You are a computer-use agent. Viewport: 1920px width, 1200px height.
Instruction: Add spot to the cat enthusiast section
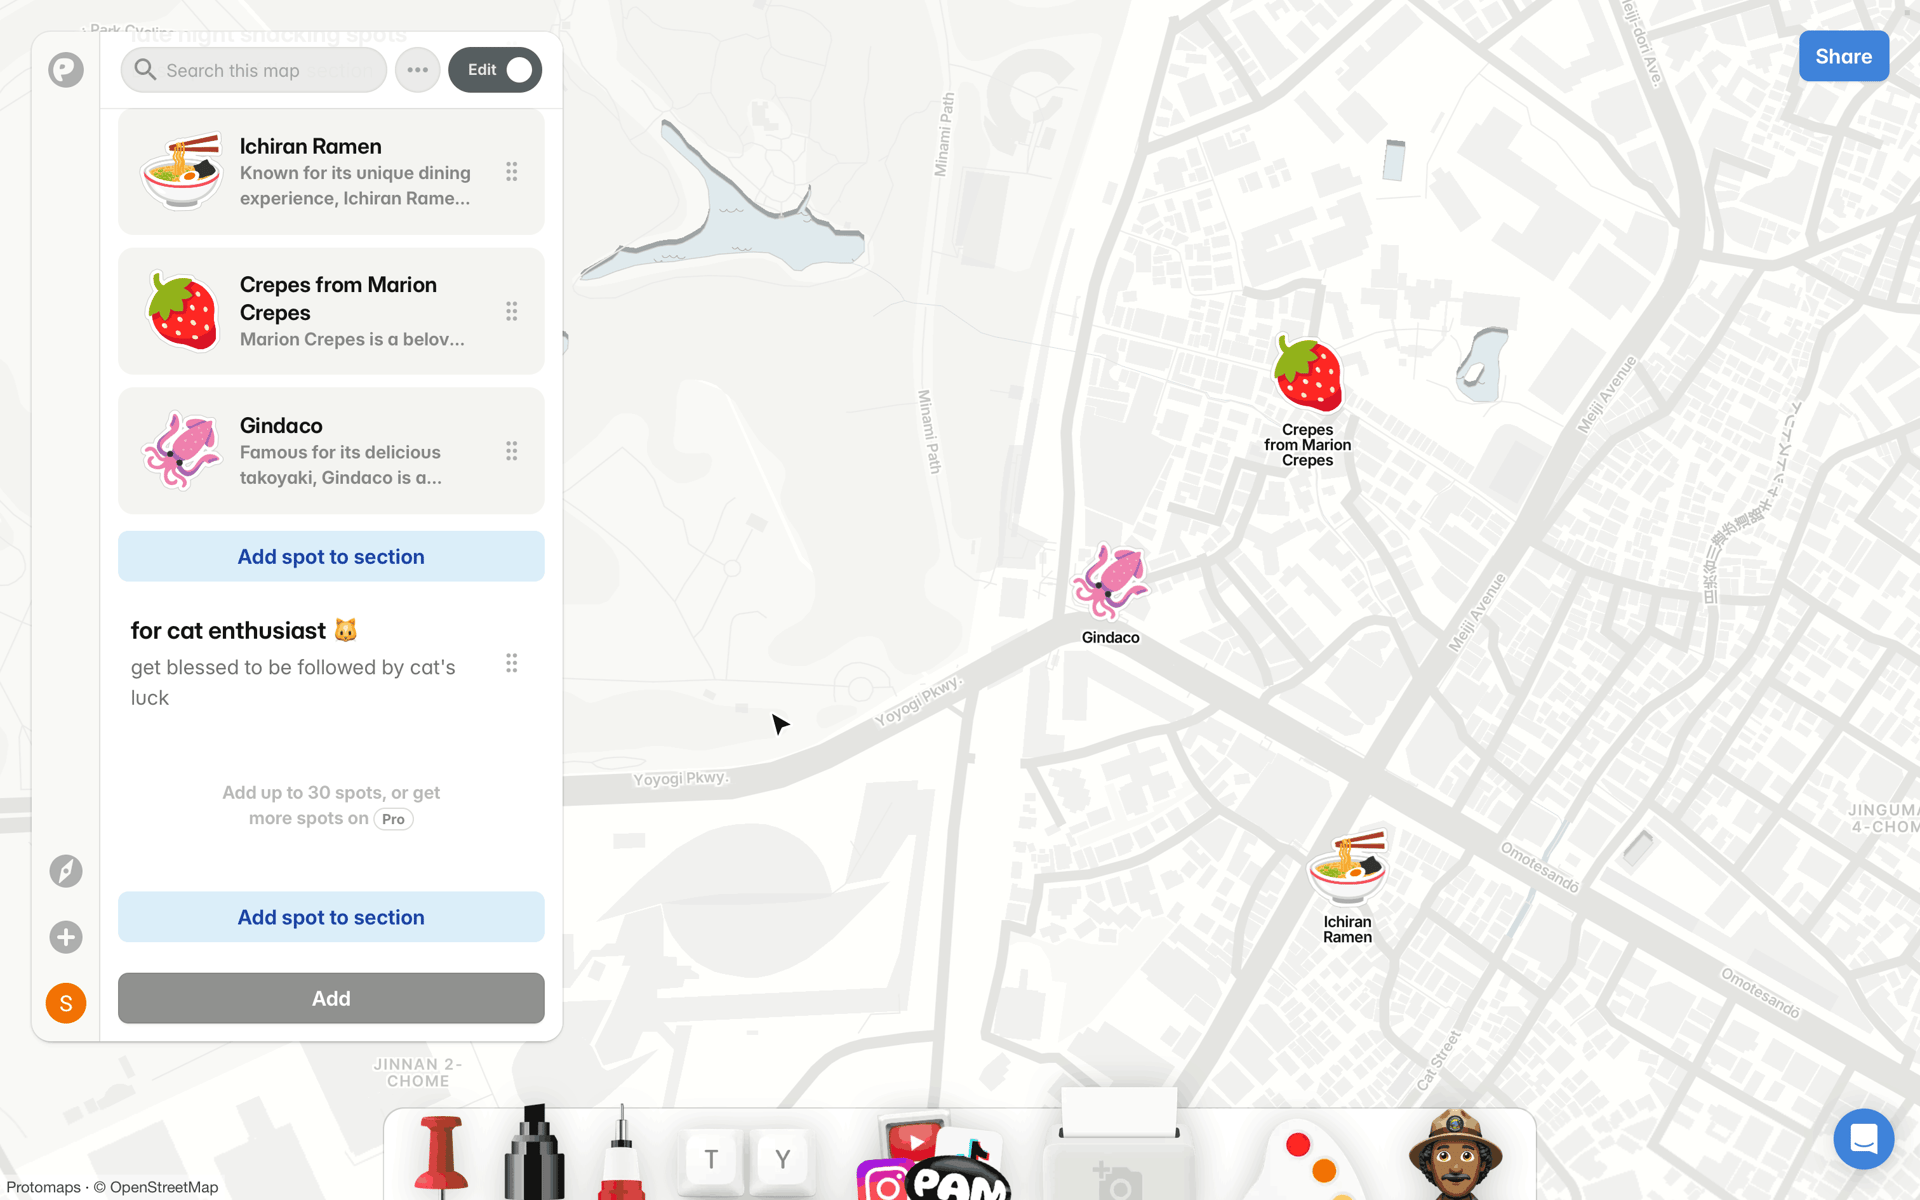click(x=331, y=917)
